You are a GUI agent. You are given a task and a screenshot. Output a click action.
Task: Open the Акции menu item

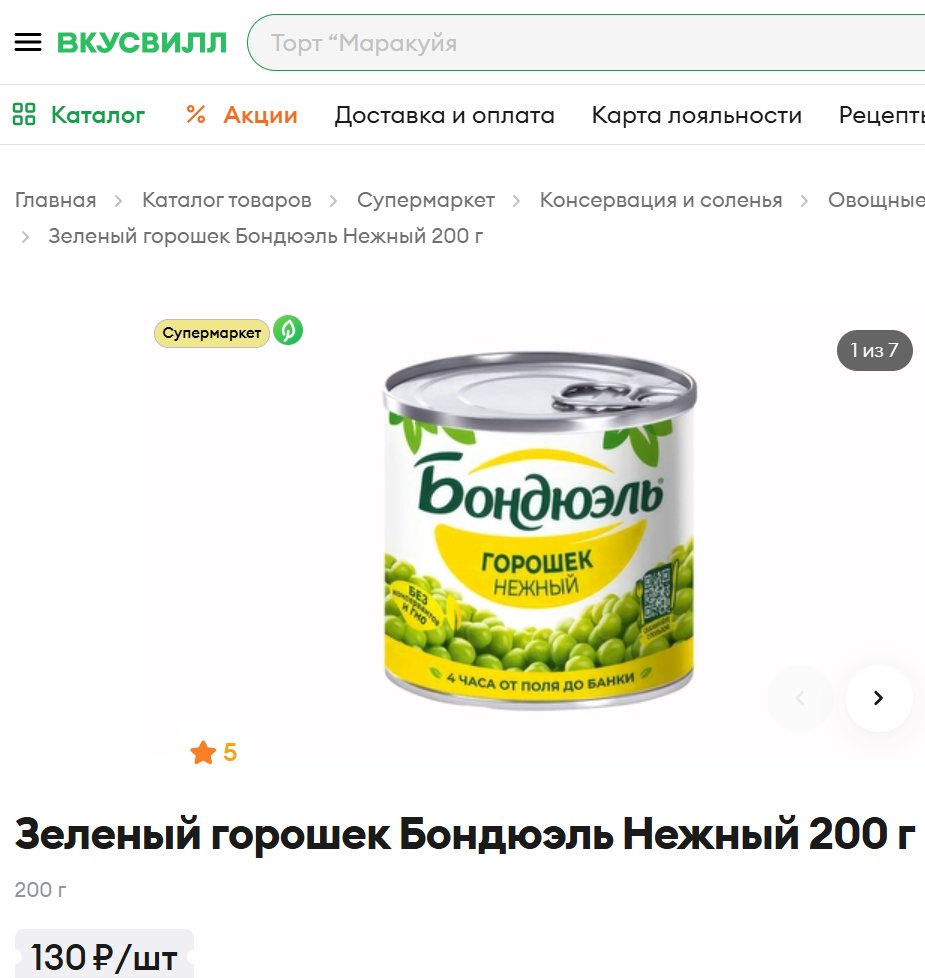[x=261, y=115]
